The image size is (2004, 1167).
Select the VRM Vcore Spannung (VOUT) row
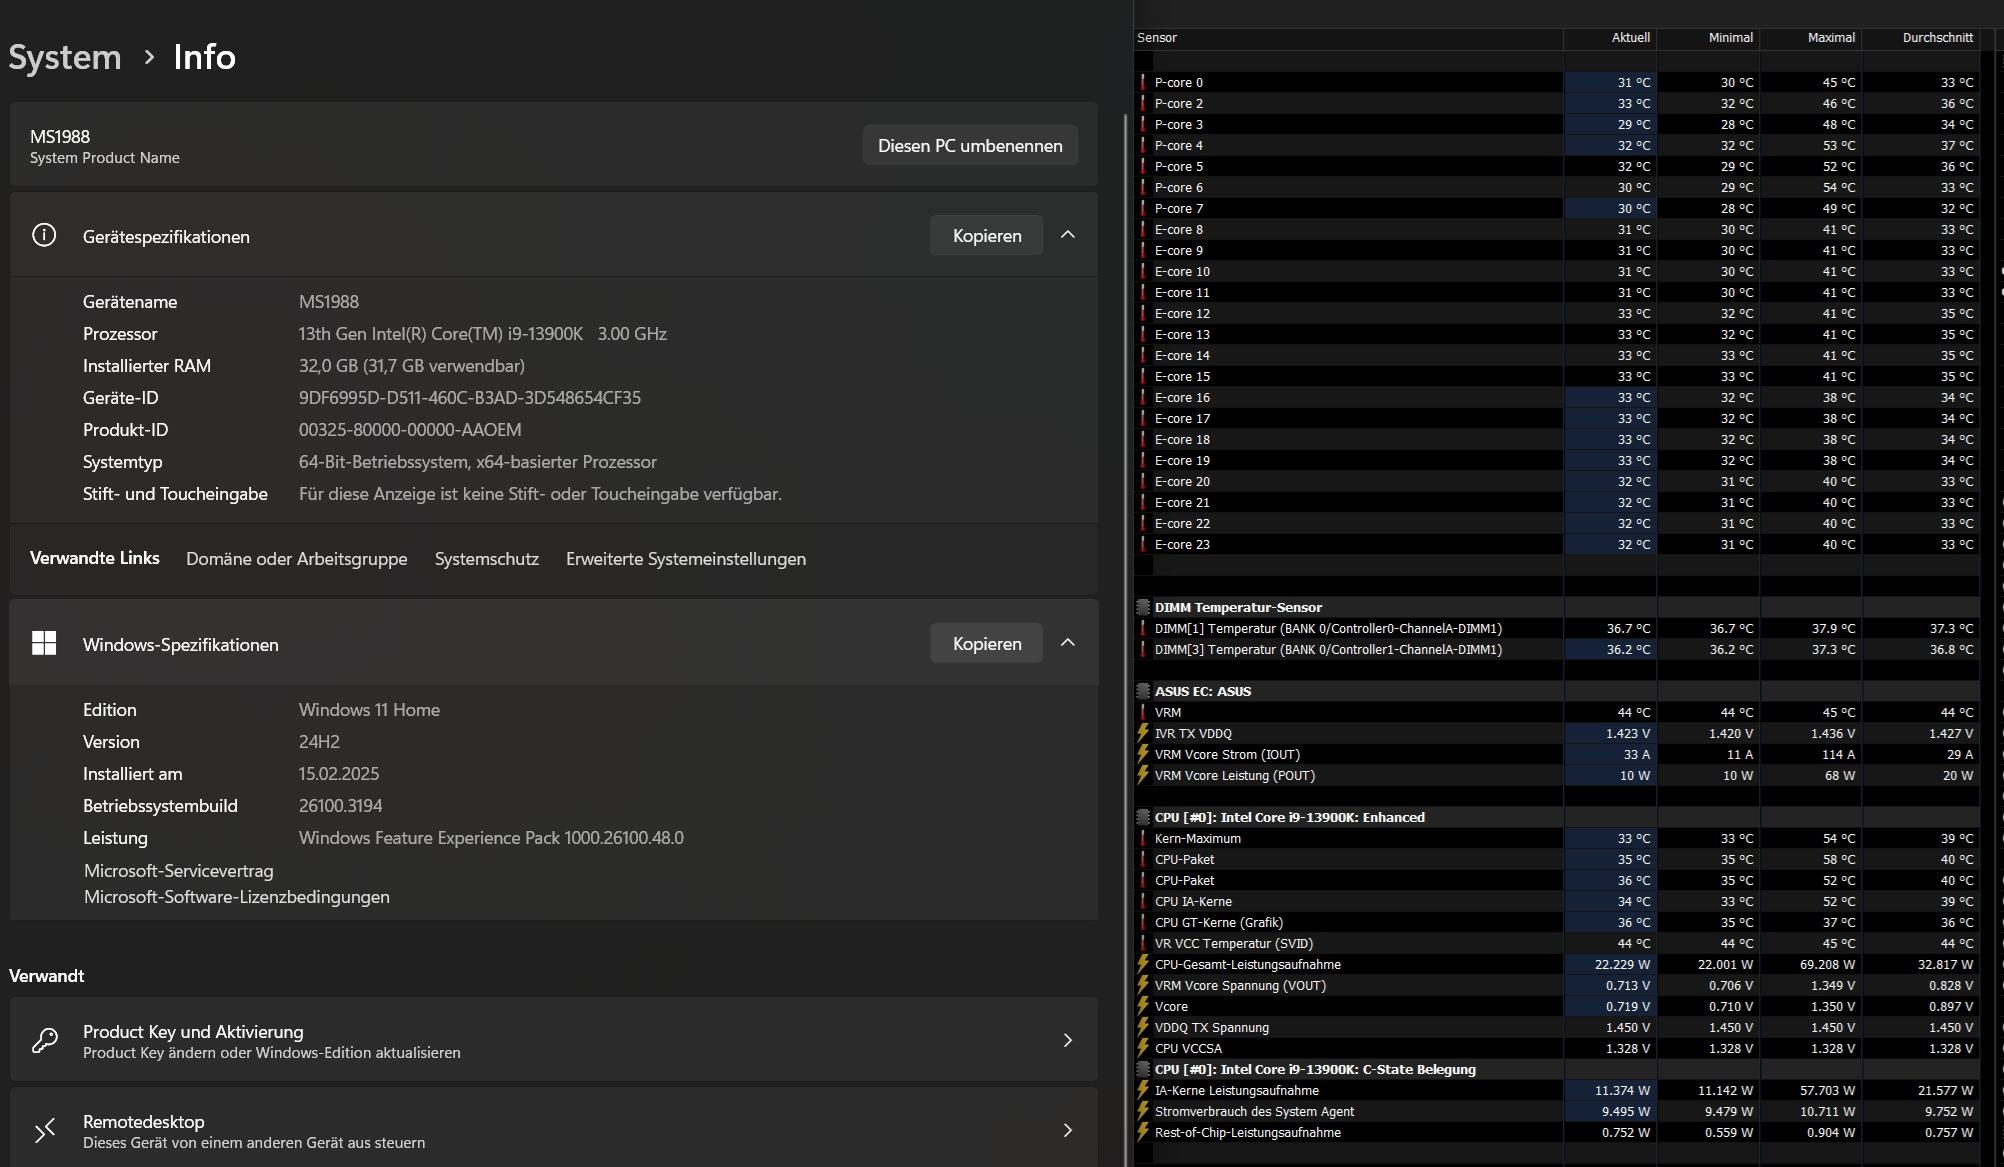tap(1557, 985)
